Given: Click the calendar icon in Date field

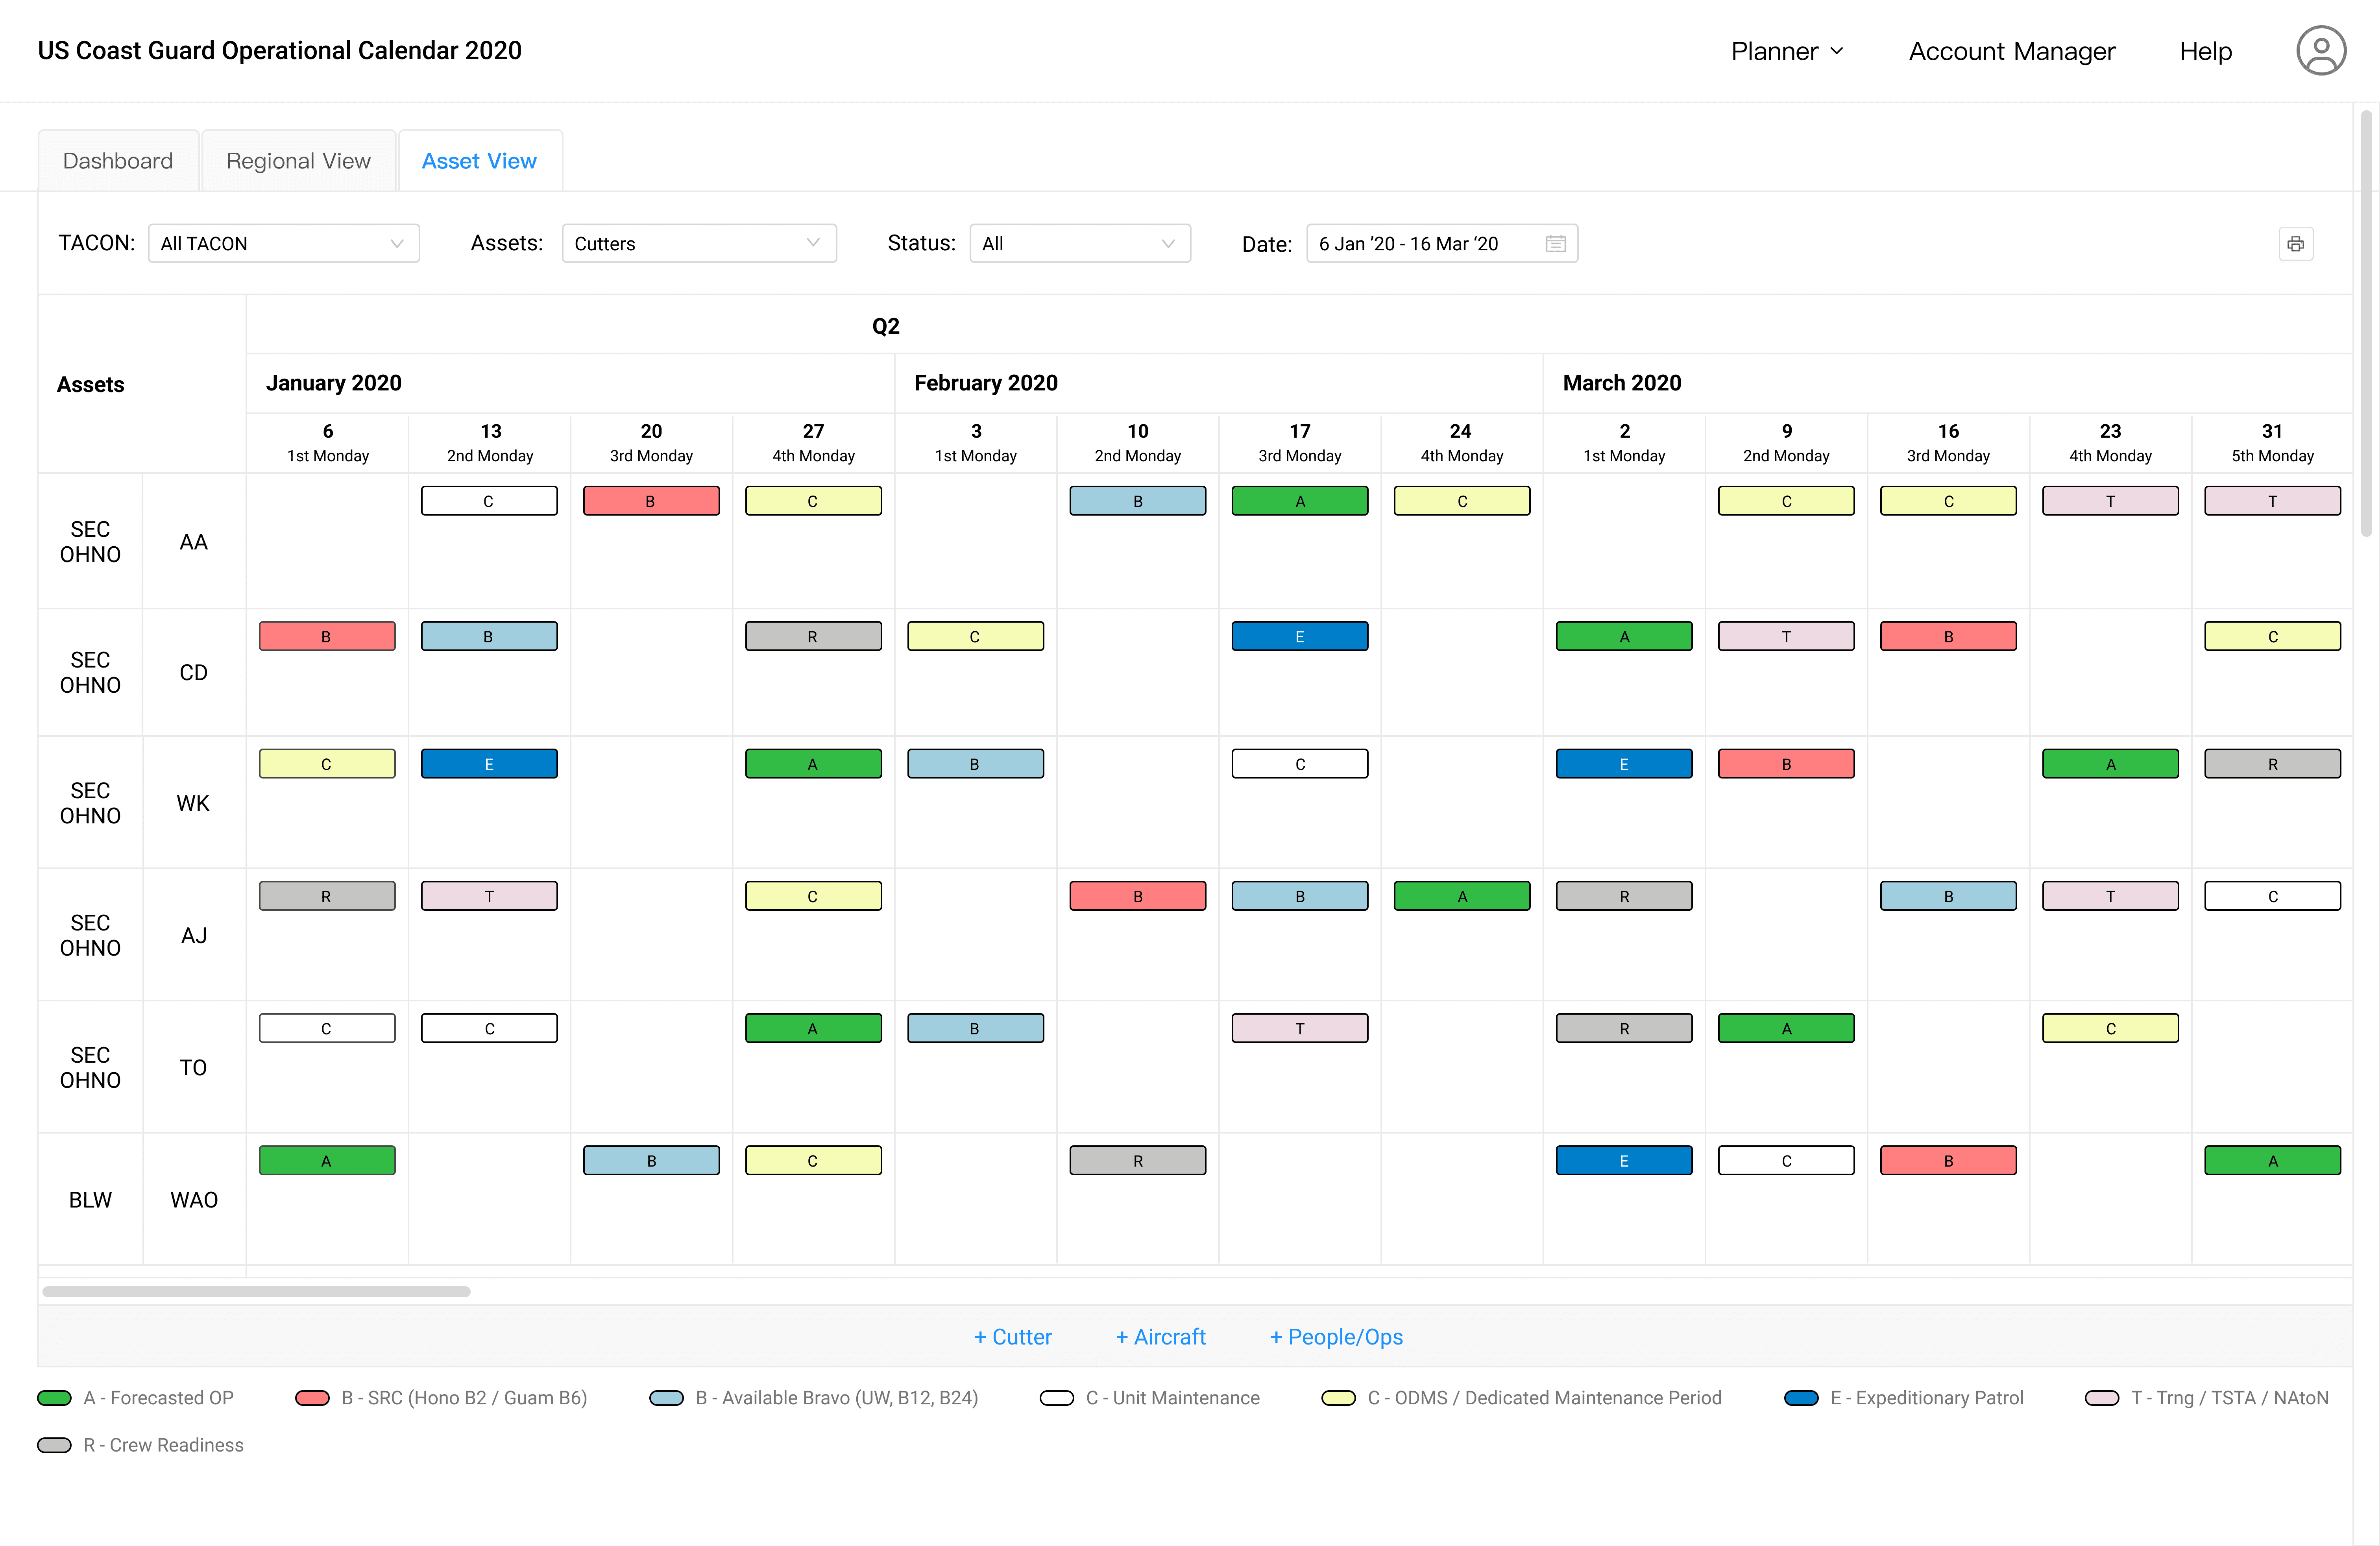Looking at the screenshot, I should pyautogui.click(x=1555, y=244).
